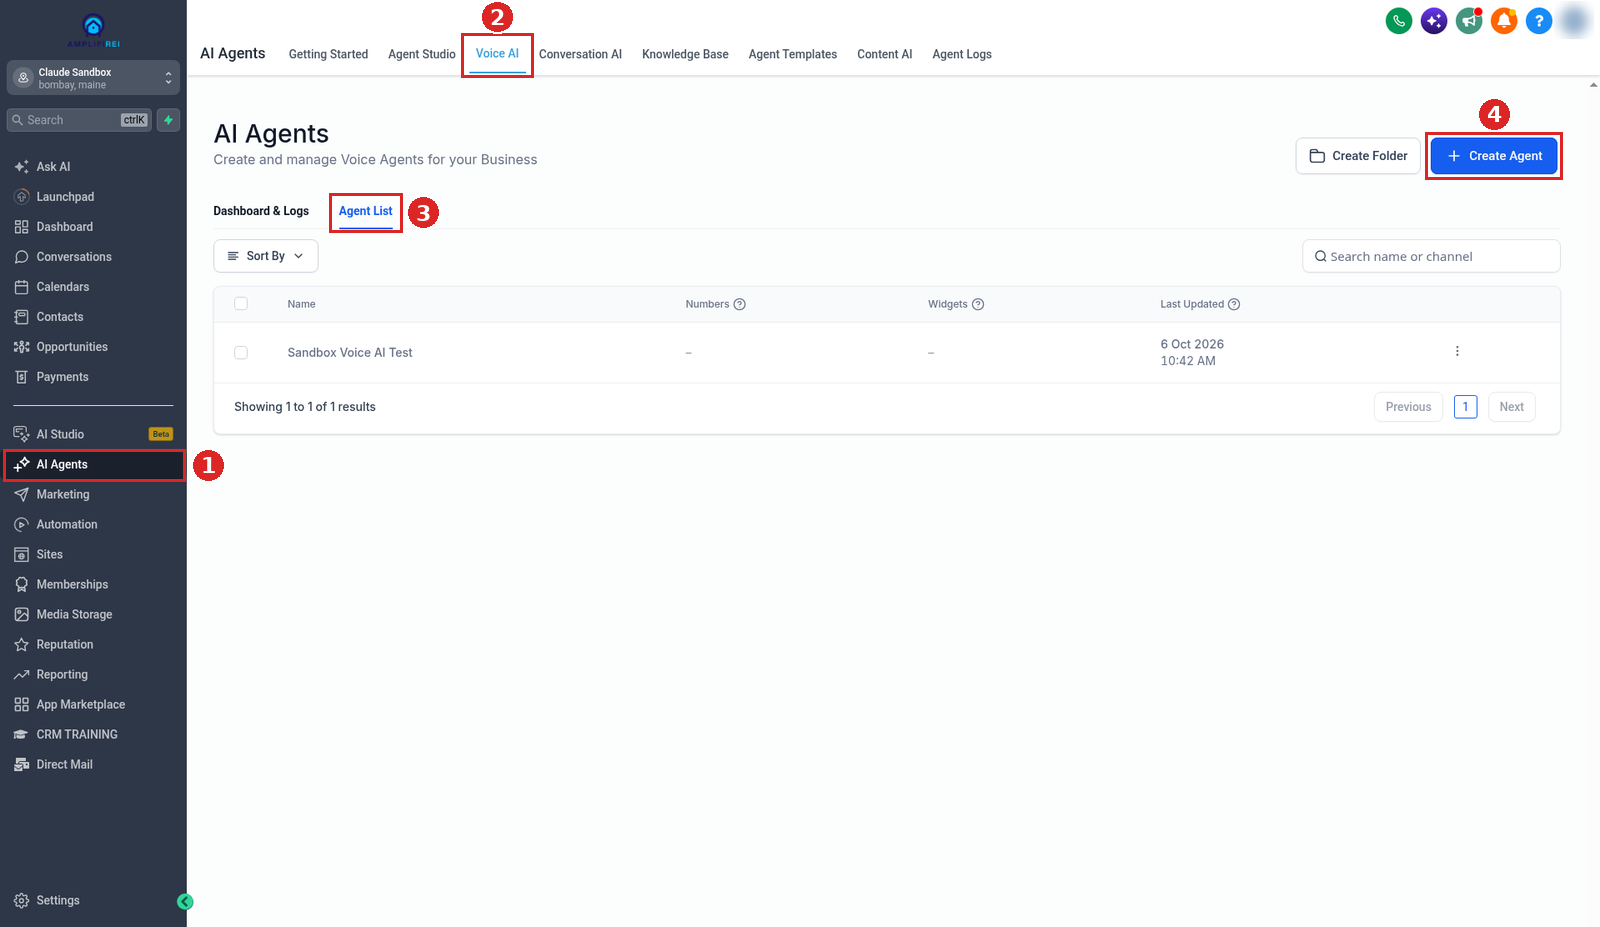This screenshot has width=1600, height=927.
Task: Click the three-dot menu for Sandbox Voice AI Test
Action: (1457, 351)
